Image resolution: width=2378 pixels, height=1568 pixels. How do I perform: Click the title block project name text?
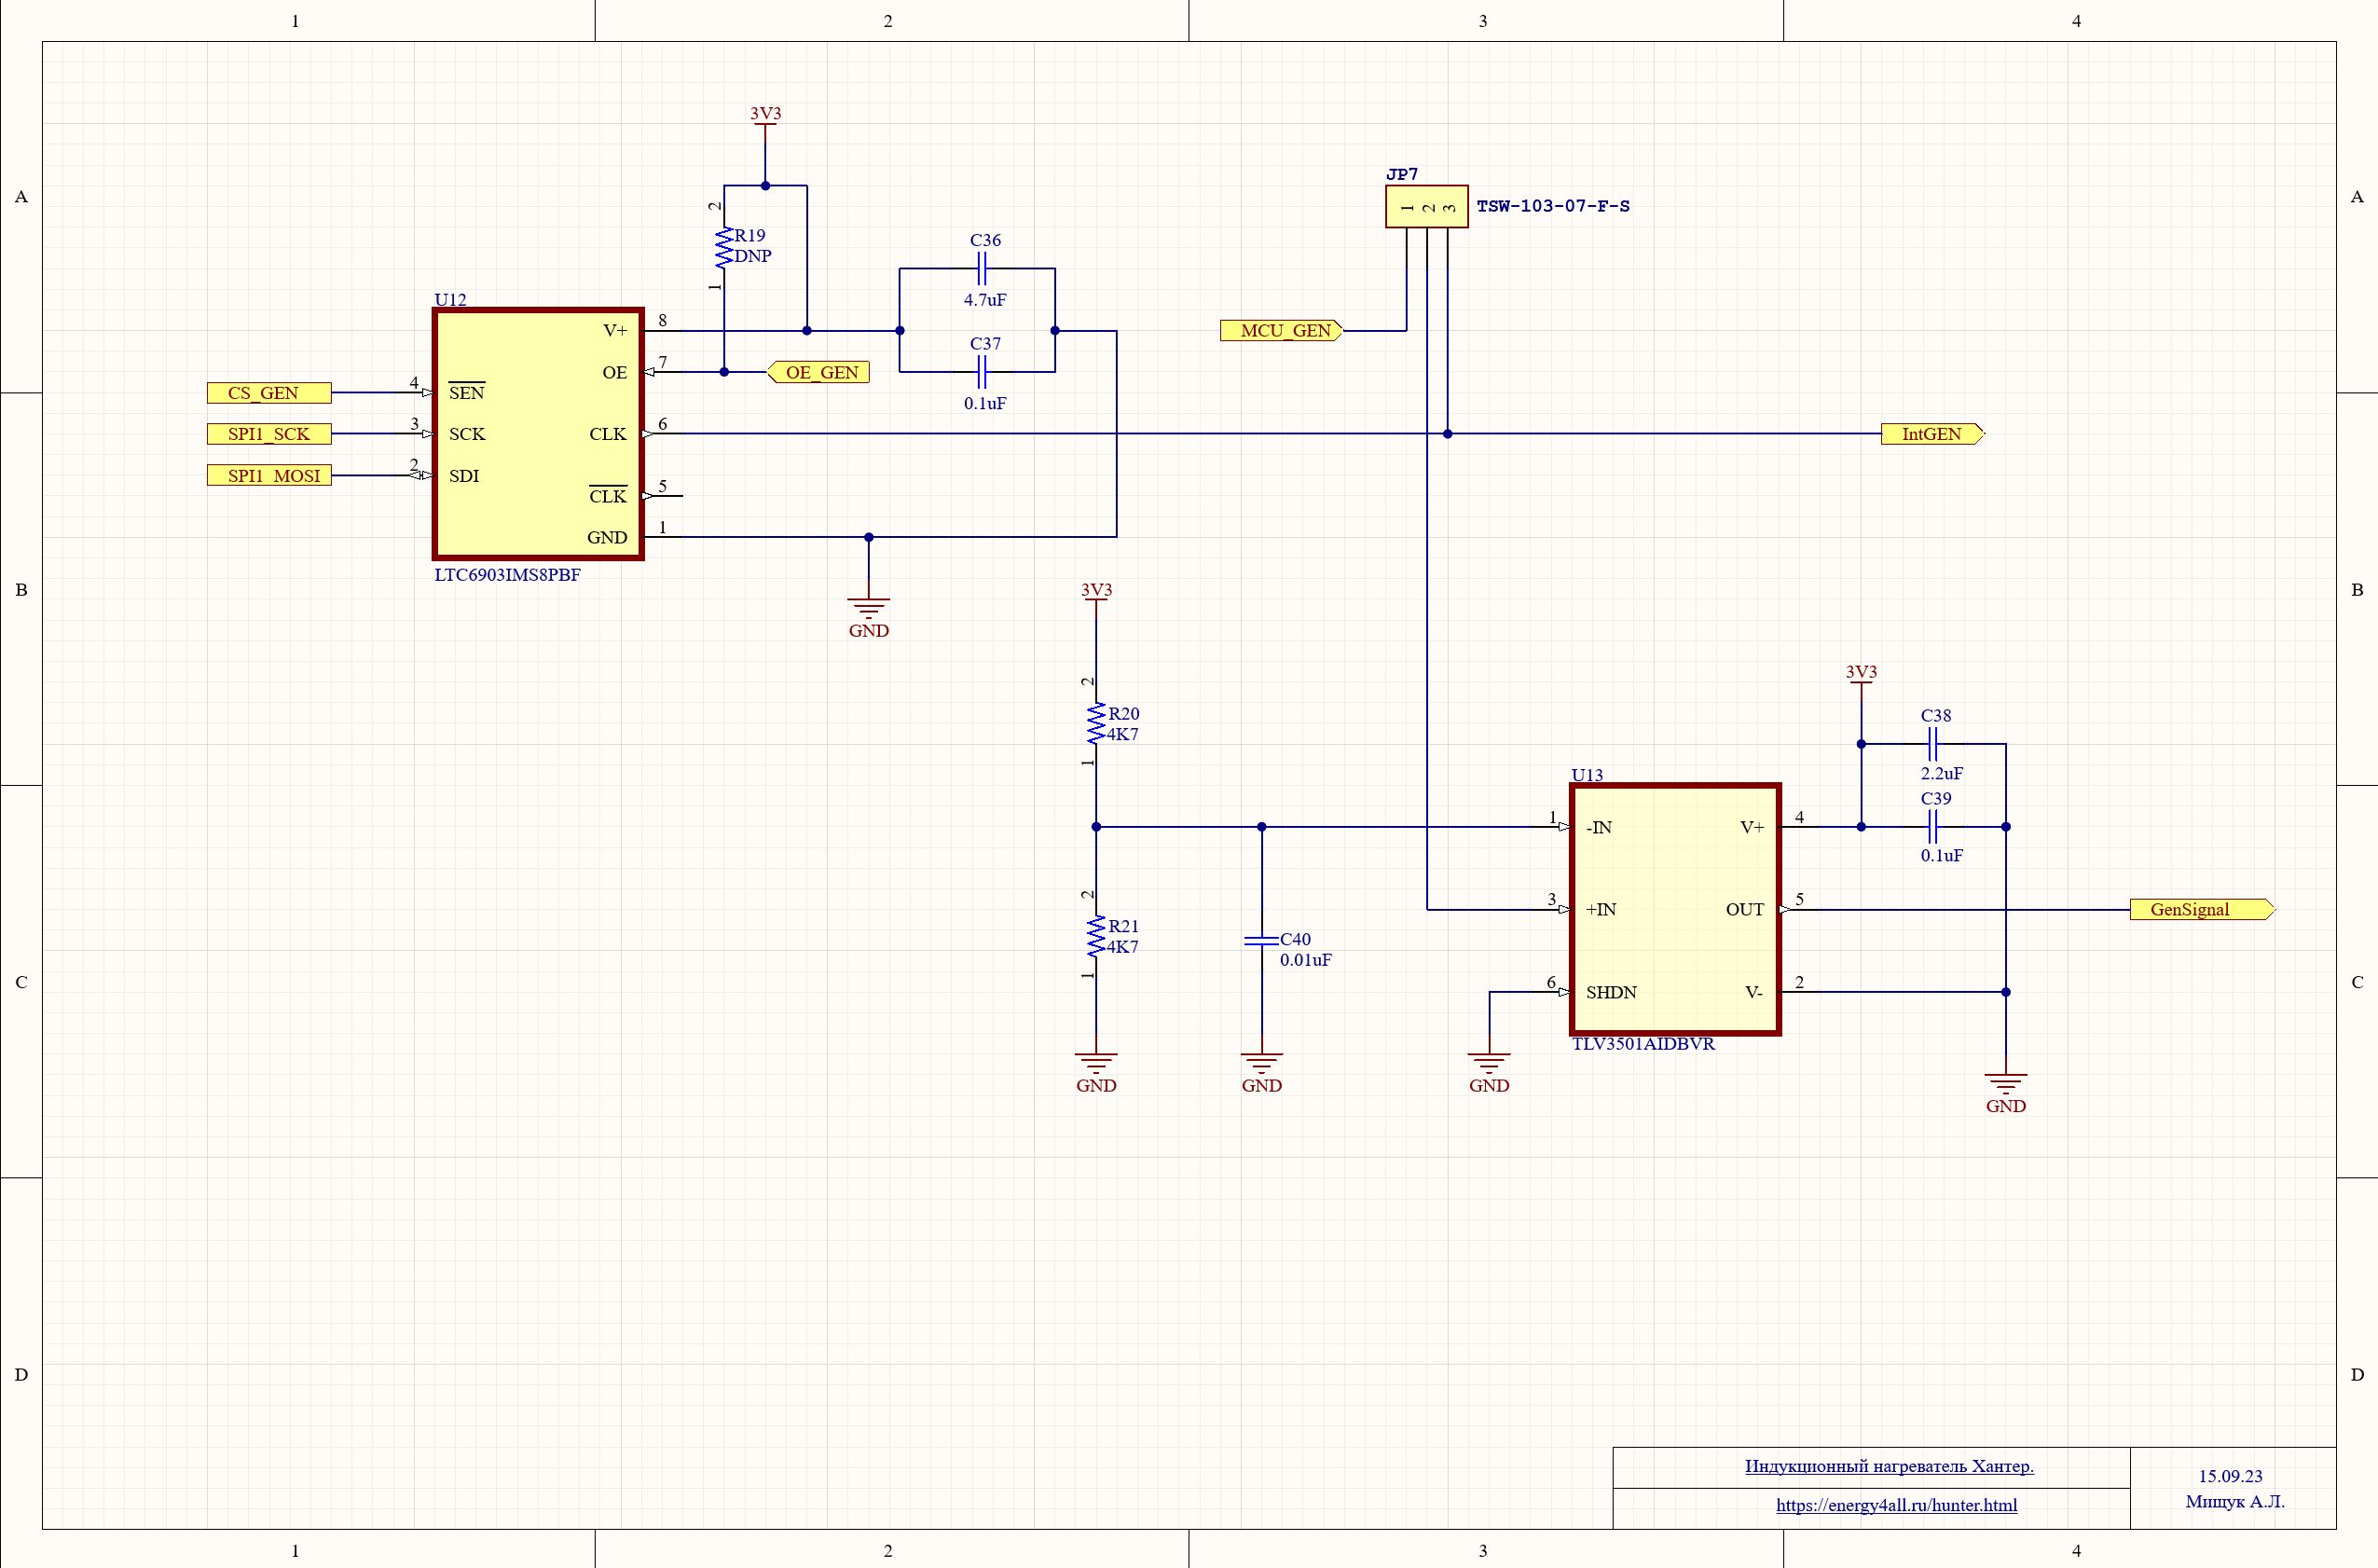click(x=1889, y=1466)
